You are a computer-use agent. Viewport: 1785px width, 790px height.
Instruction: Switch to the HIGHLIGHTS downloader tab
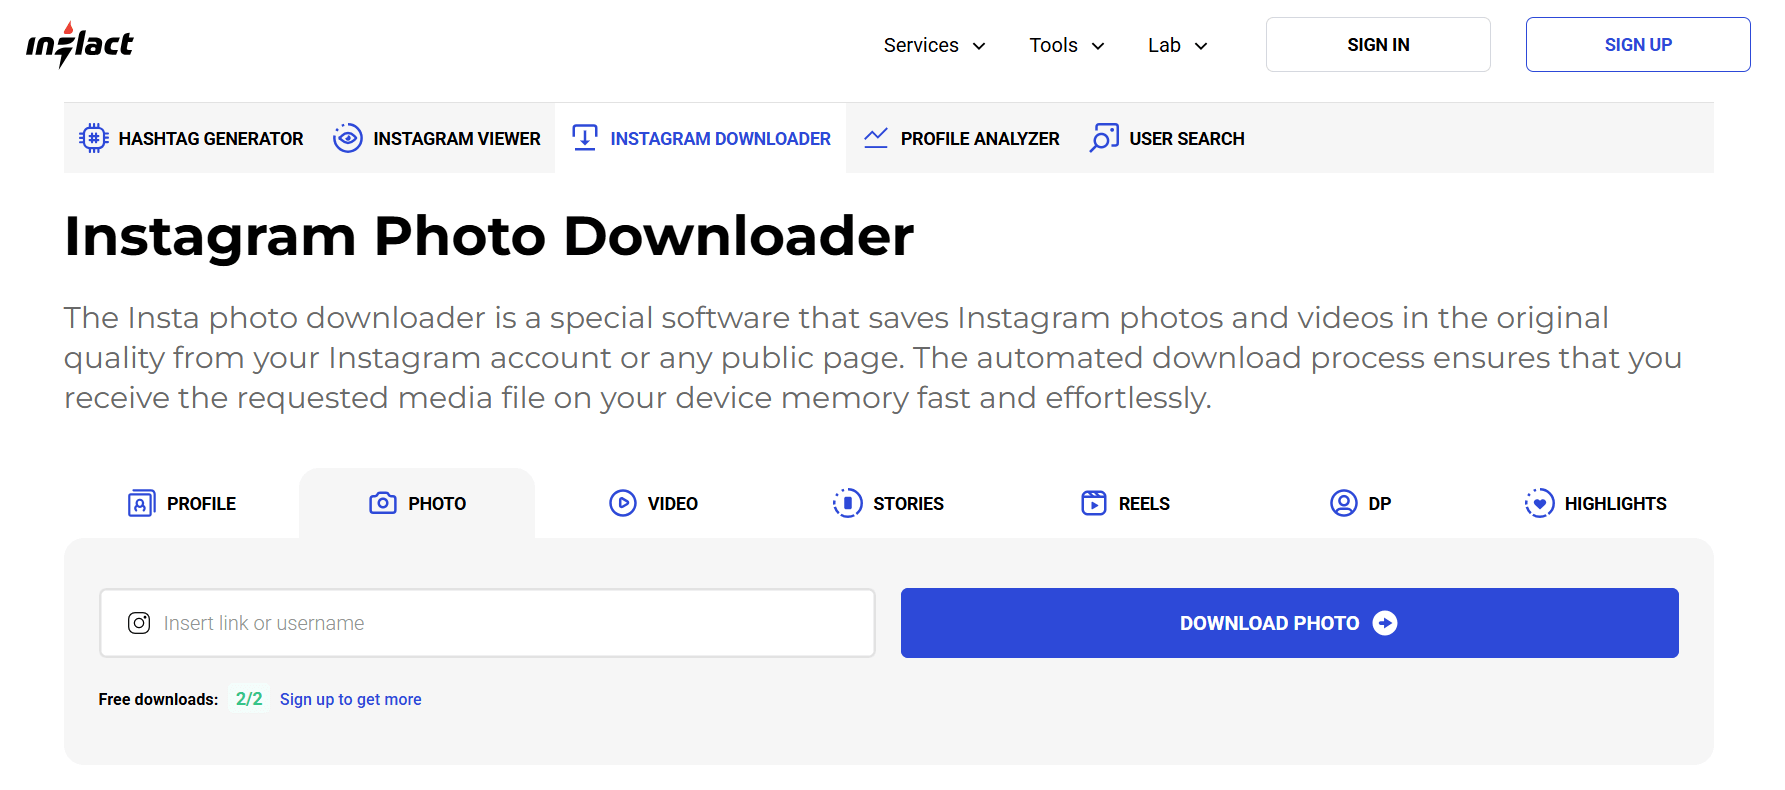tap(1596, 503)
